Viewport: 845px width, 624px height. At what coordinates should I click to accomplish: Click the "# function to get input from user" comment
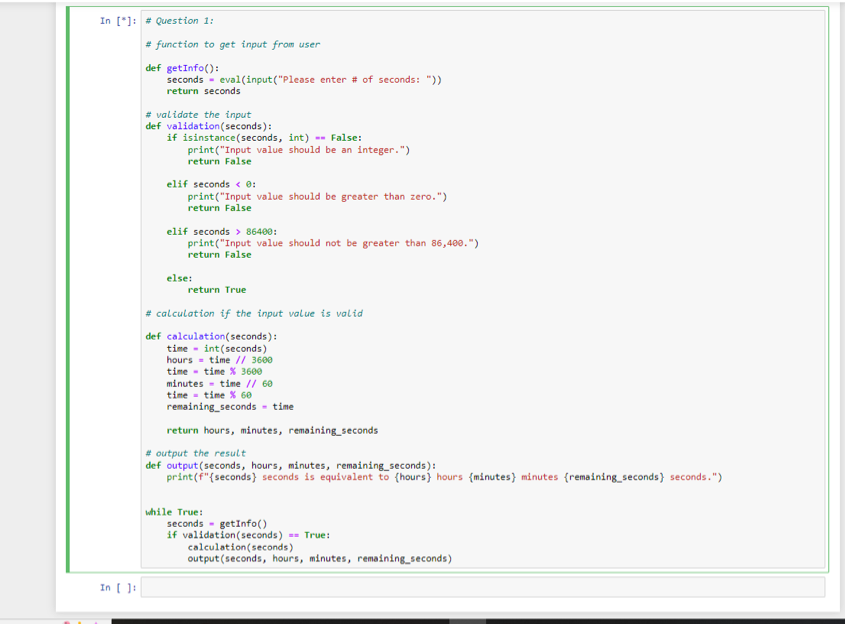click(x=232, y=44)
